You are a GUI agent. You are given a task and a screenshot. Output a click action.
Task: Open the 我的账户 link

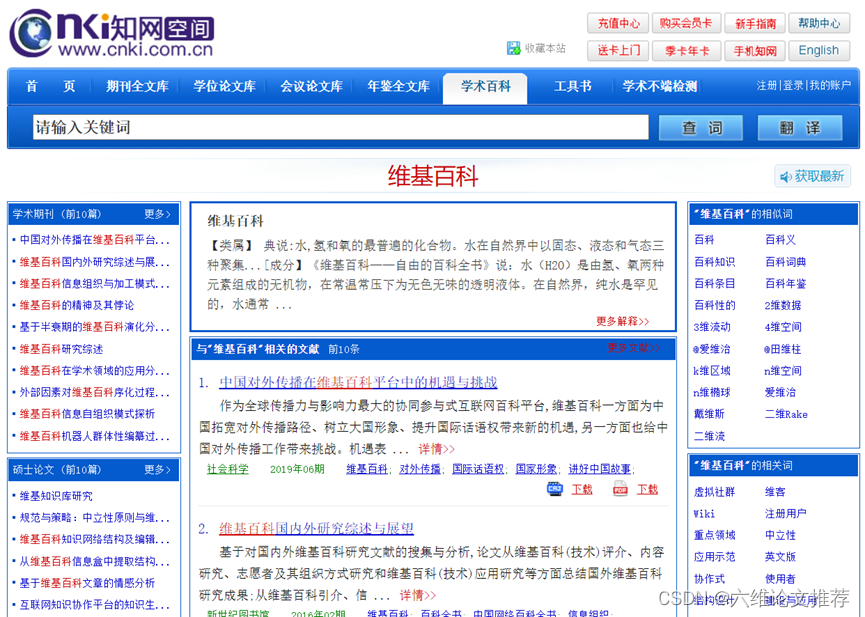point(830,86)
